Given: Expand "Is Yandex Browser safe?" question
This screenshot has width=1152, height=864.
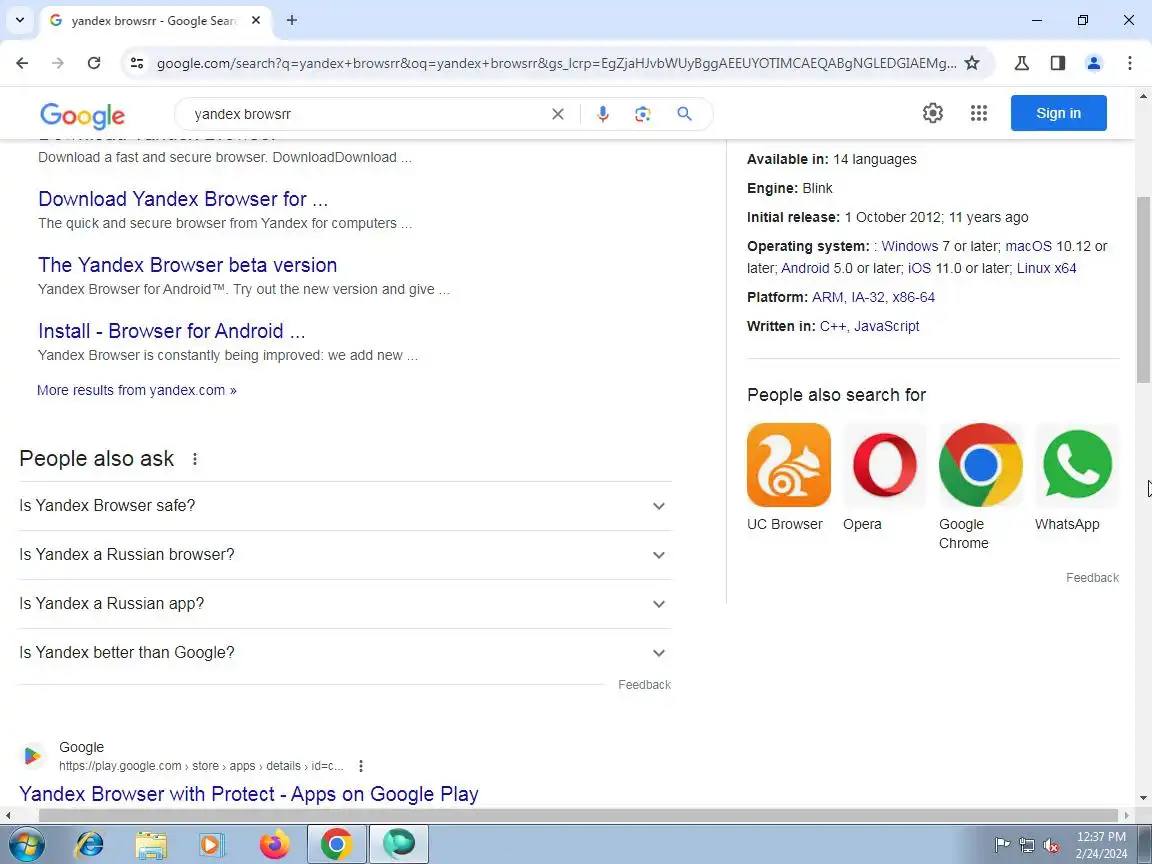Looking at the screenshot, I should coord(345,506).
